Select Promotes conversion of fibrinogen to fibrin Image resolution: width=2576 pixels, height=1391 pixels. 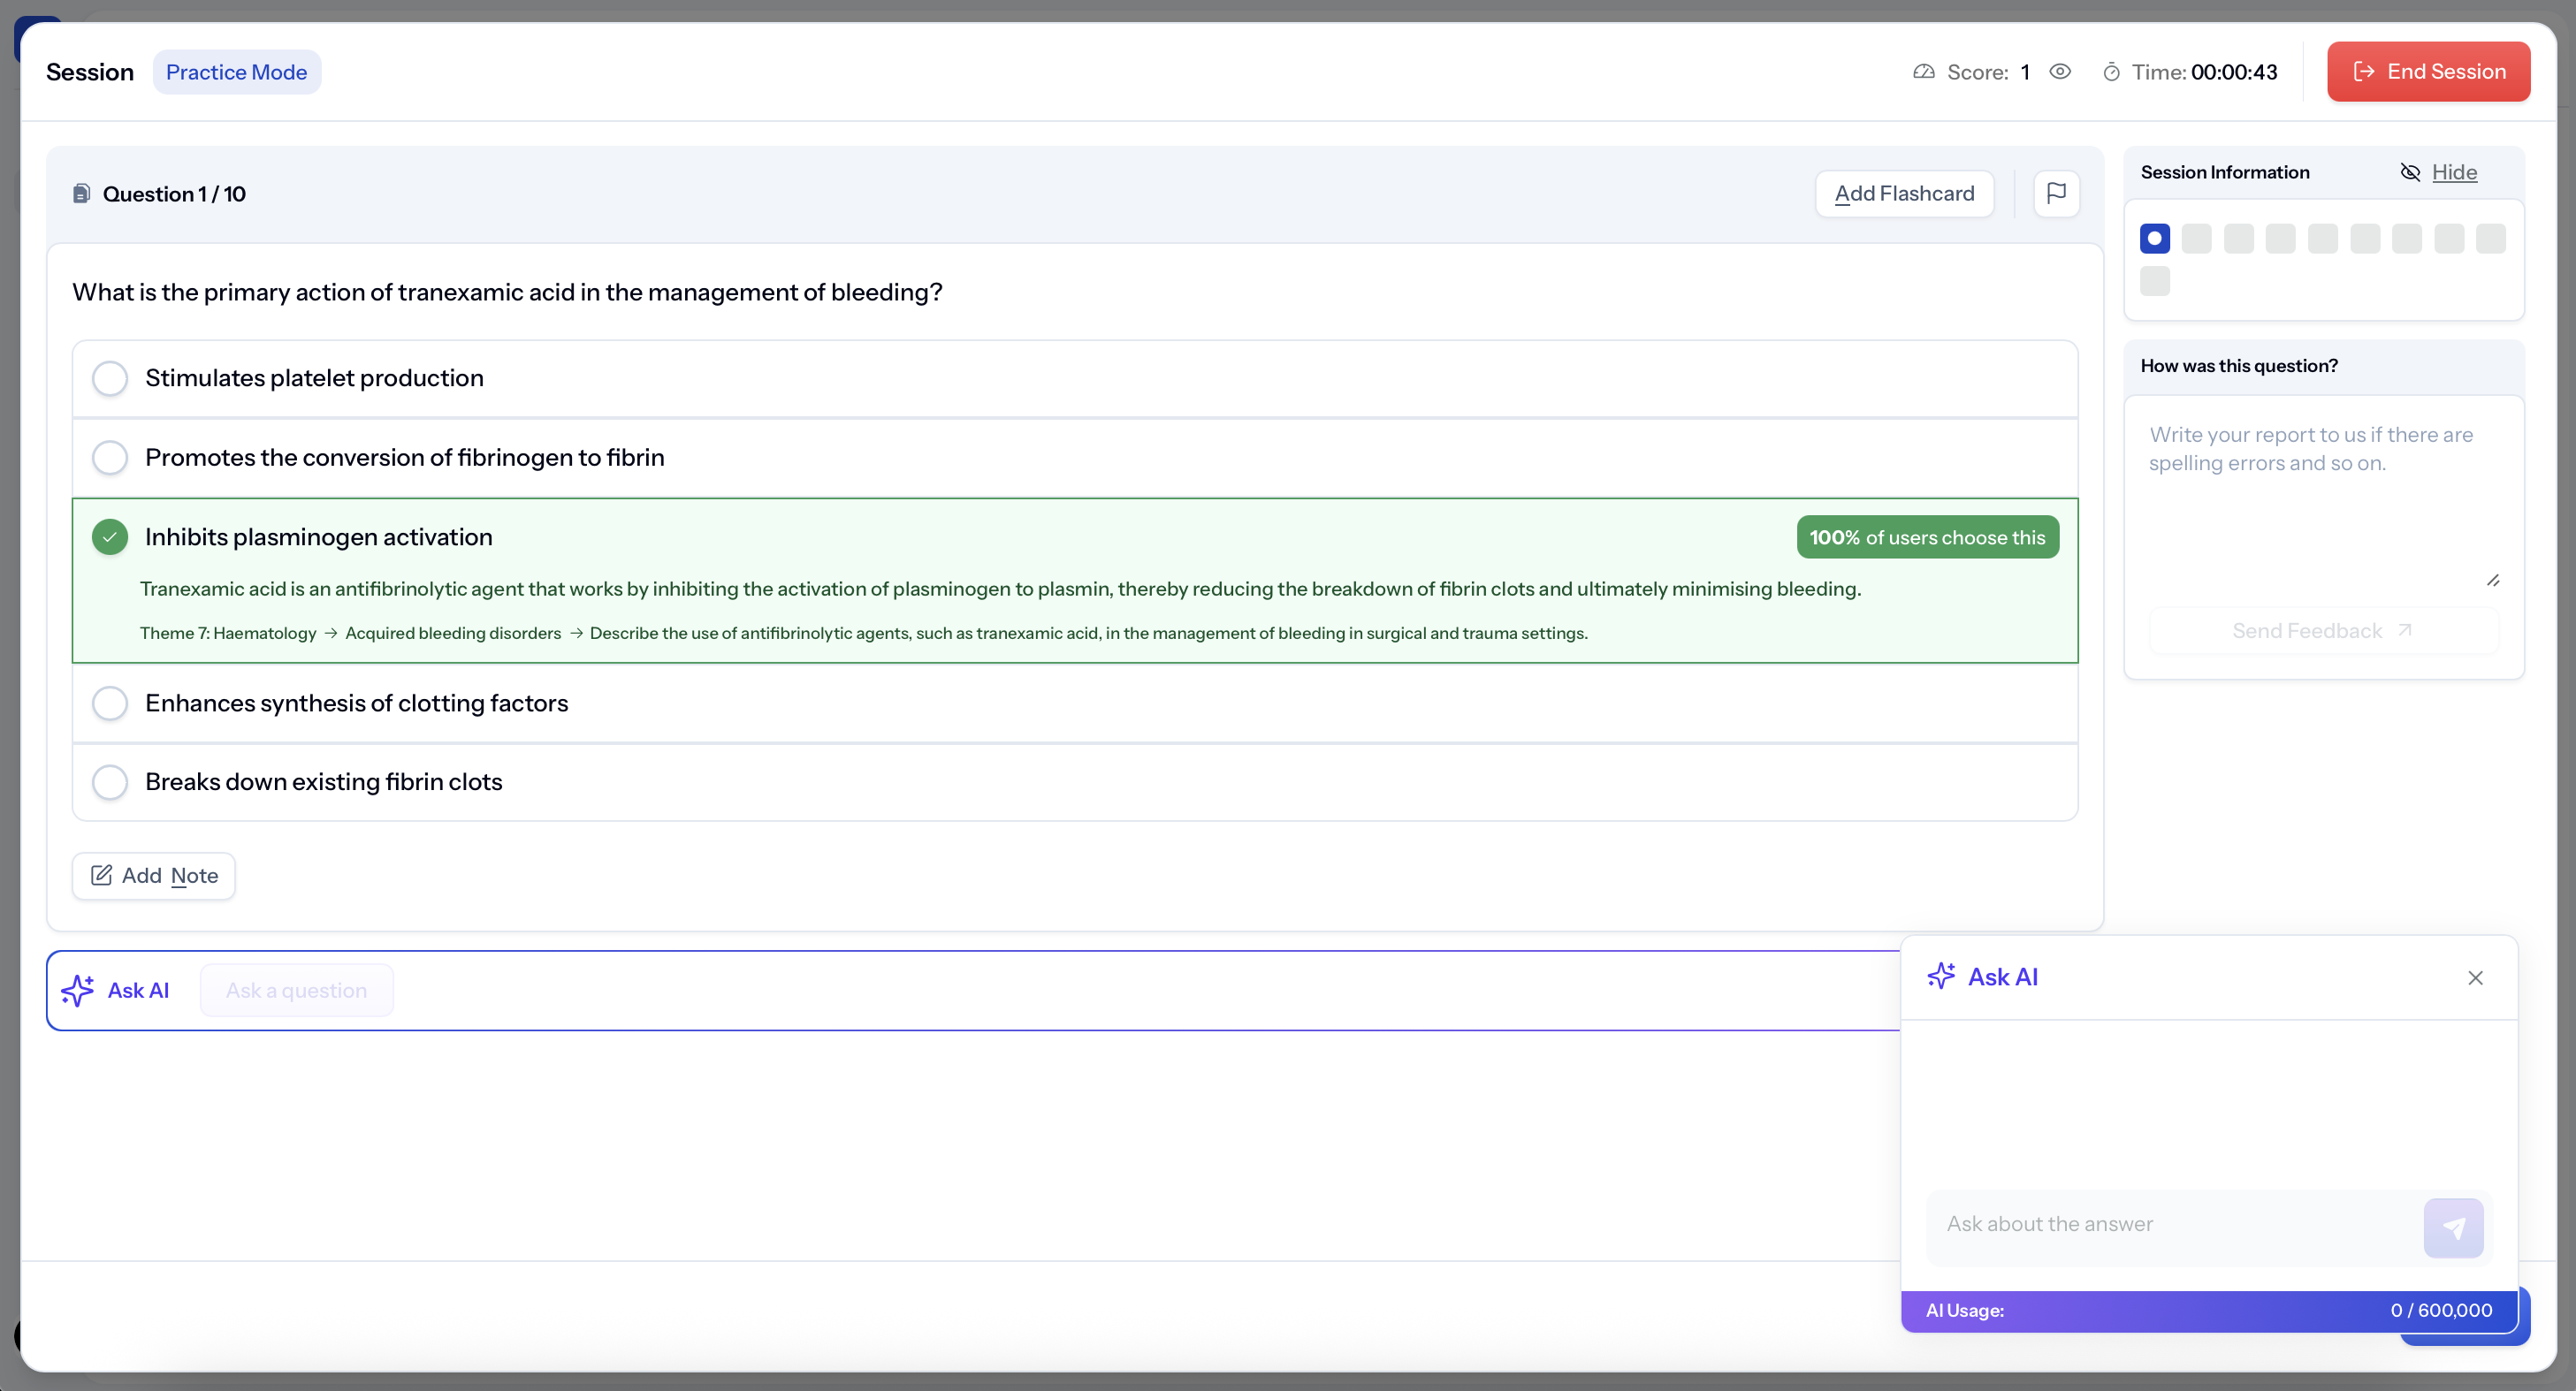pos(110,457)
